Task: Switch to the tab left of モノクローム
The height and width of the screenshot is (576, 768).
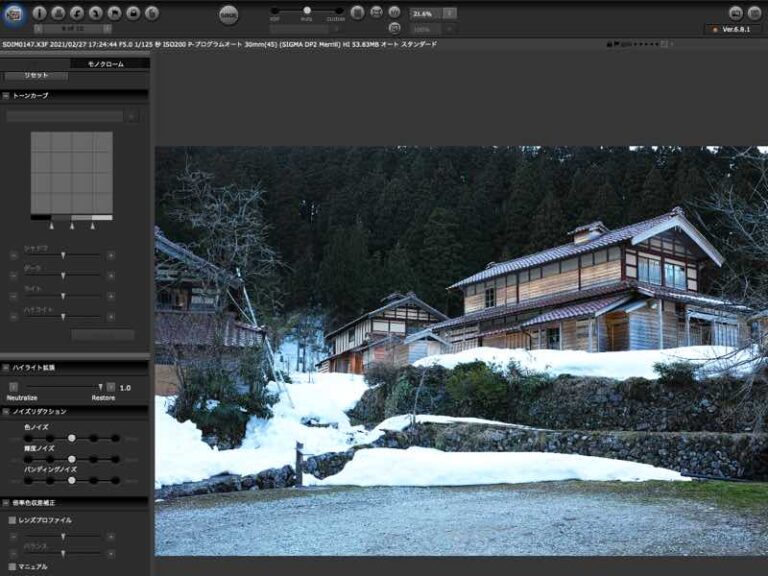Action: 36,63
